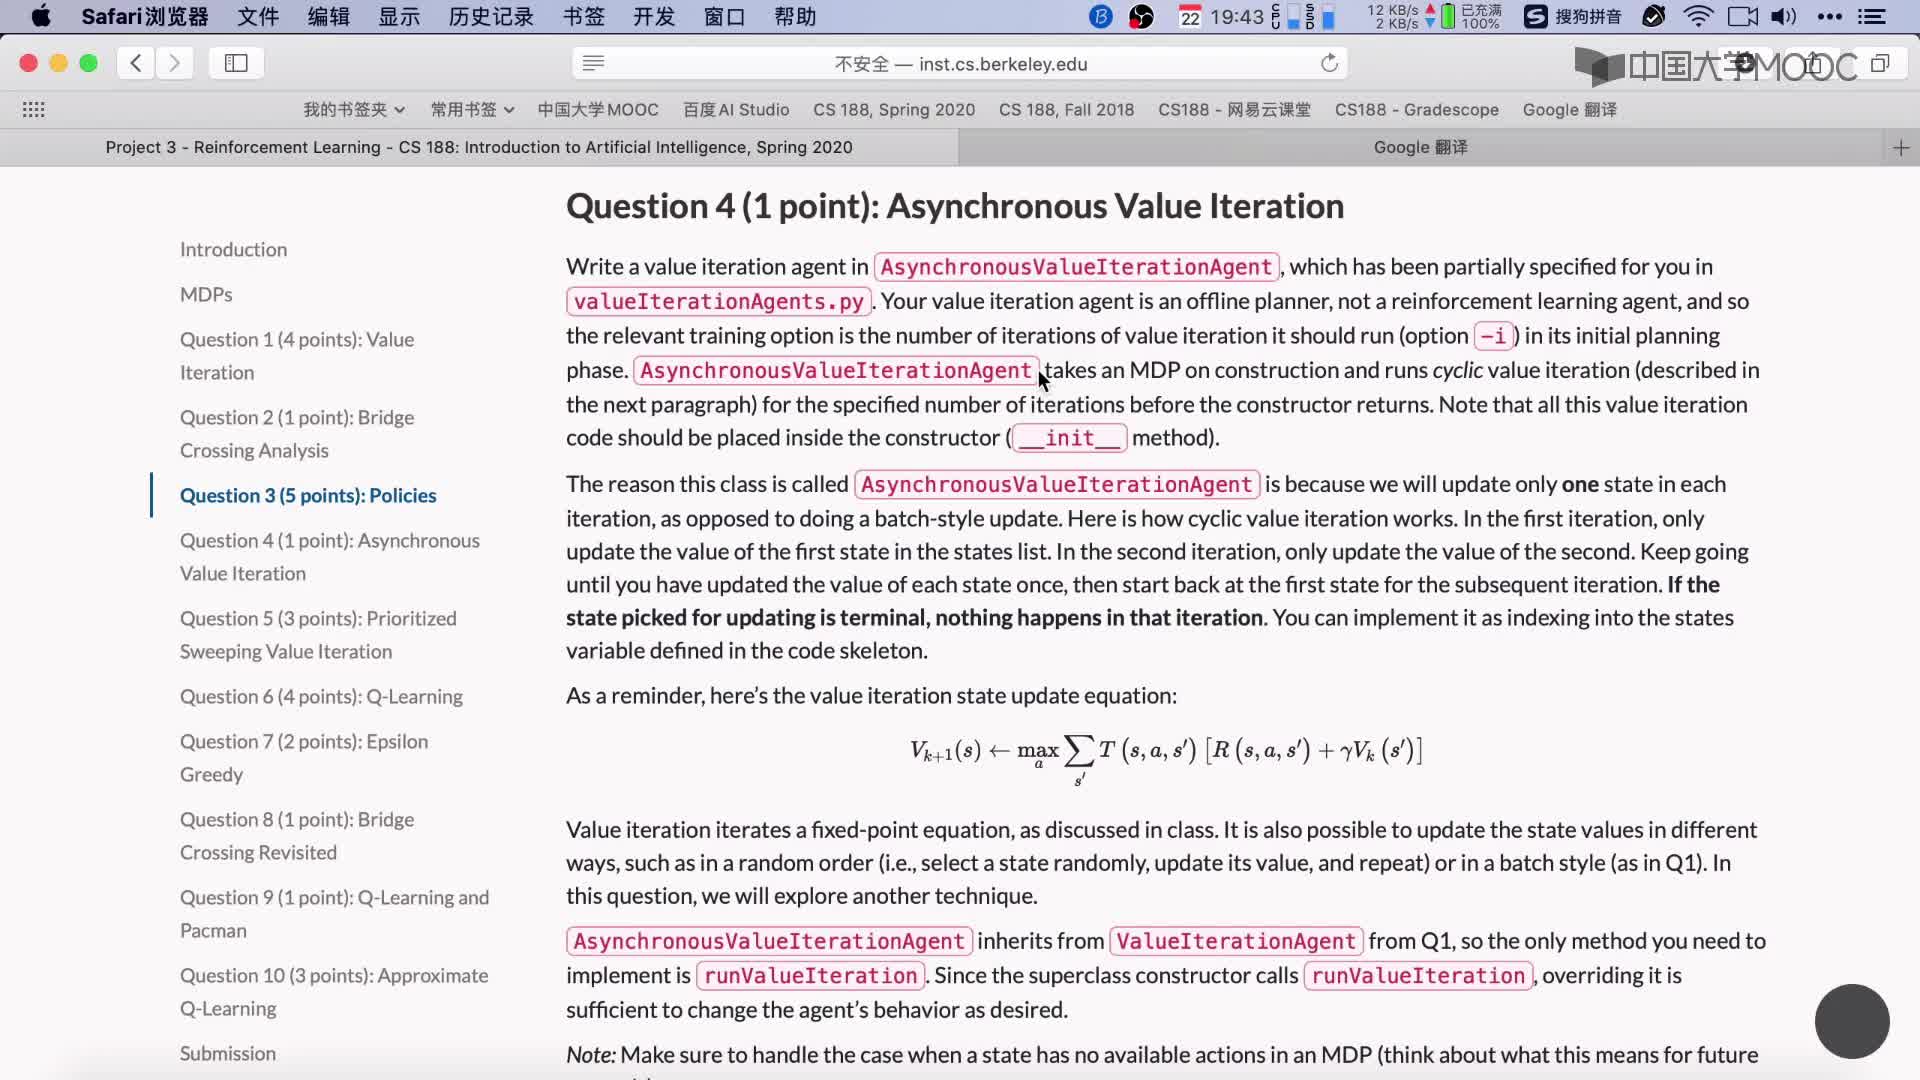Open the 显示 menu
This screenshot has height=1080, width=1920.
(x=399, y=16)
